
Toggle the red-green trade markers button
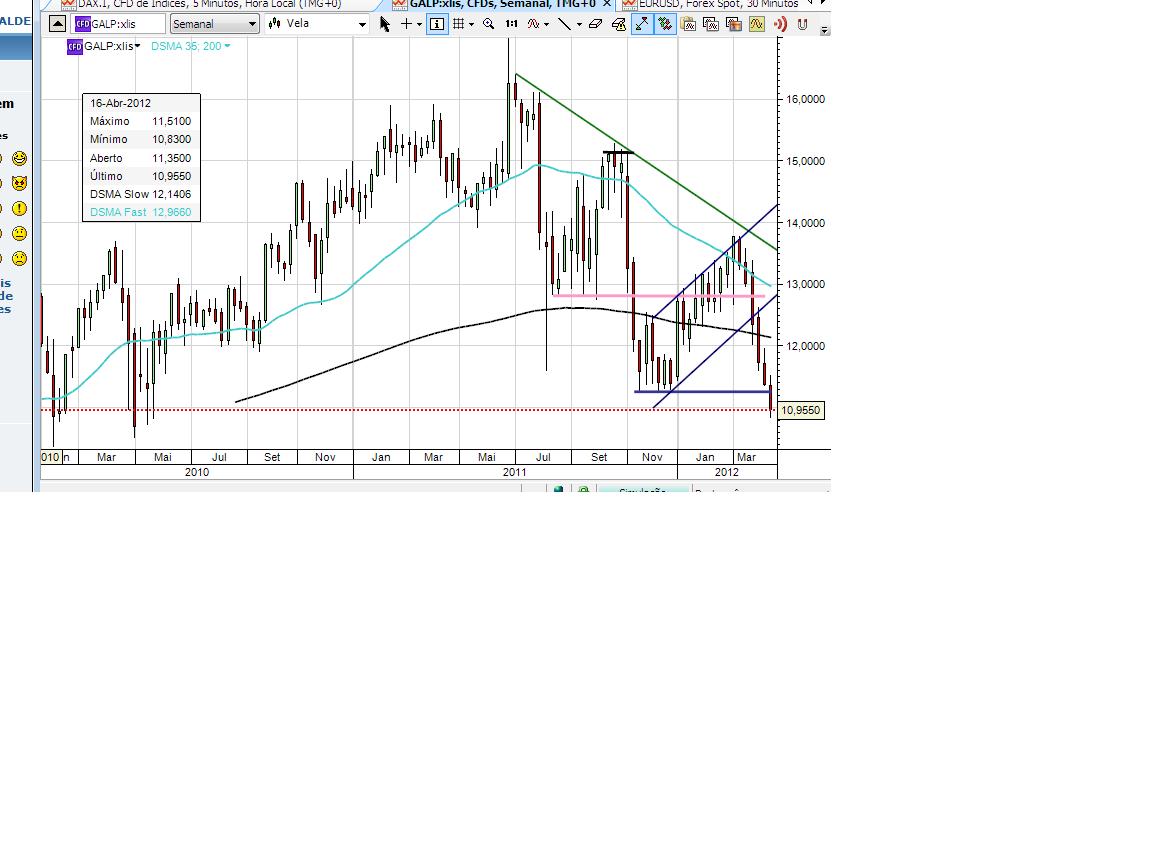coord(664,24)
